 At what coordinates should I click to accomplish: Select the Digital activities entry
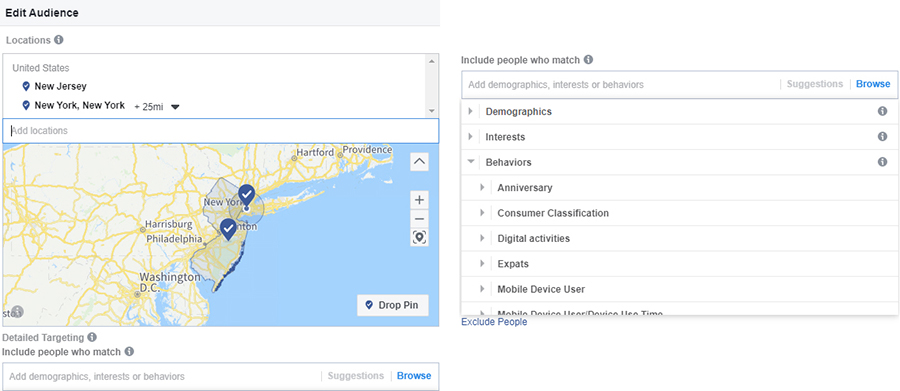533,238
